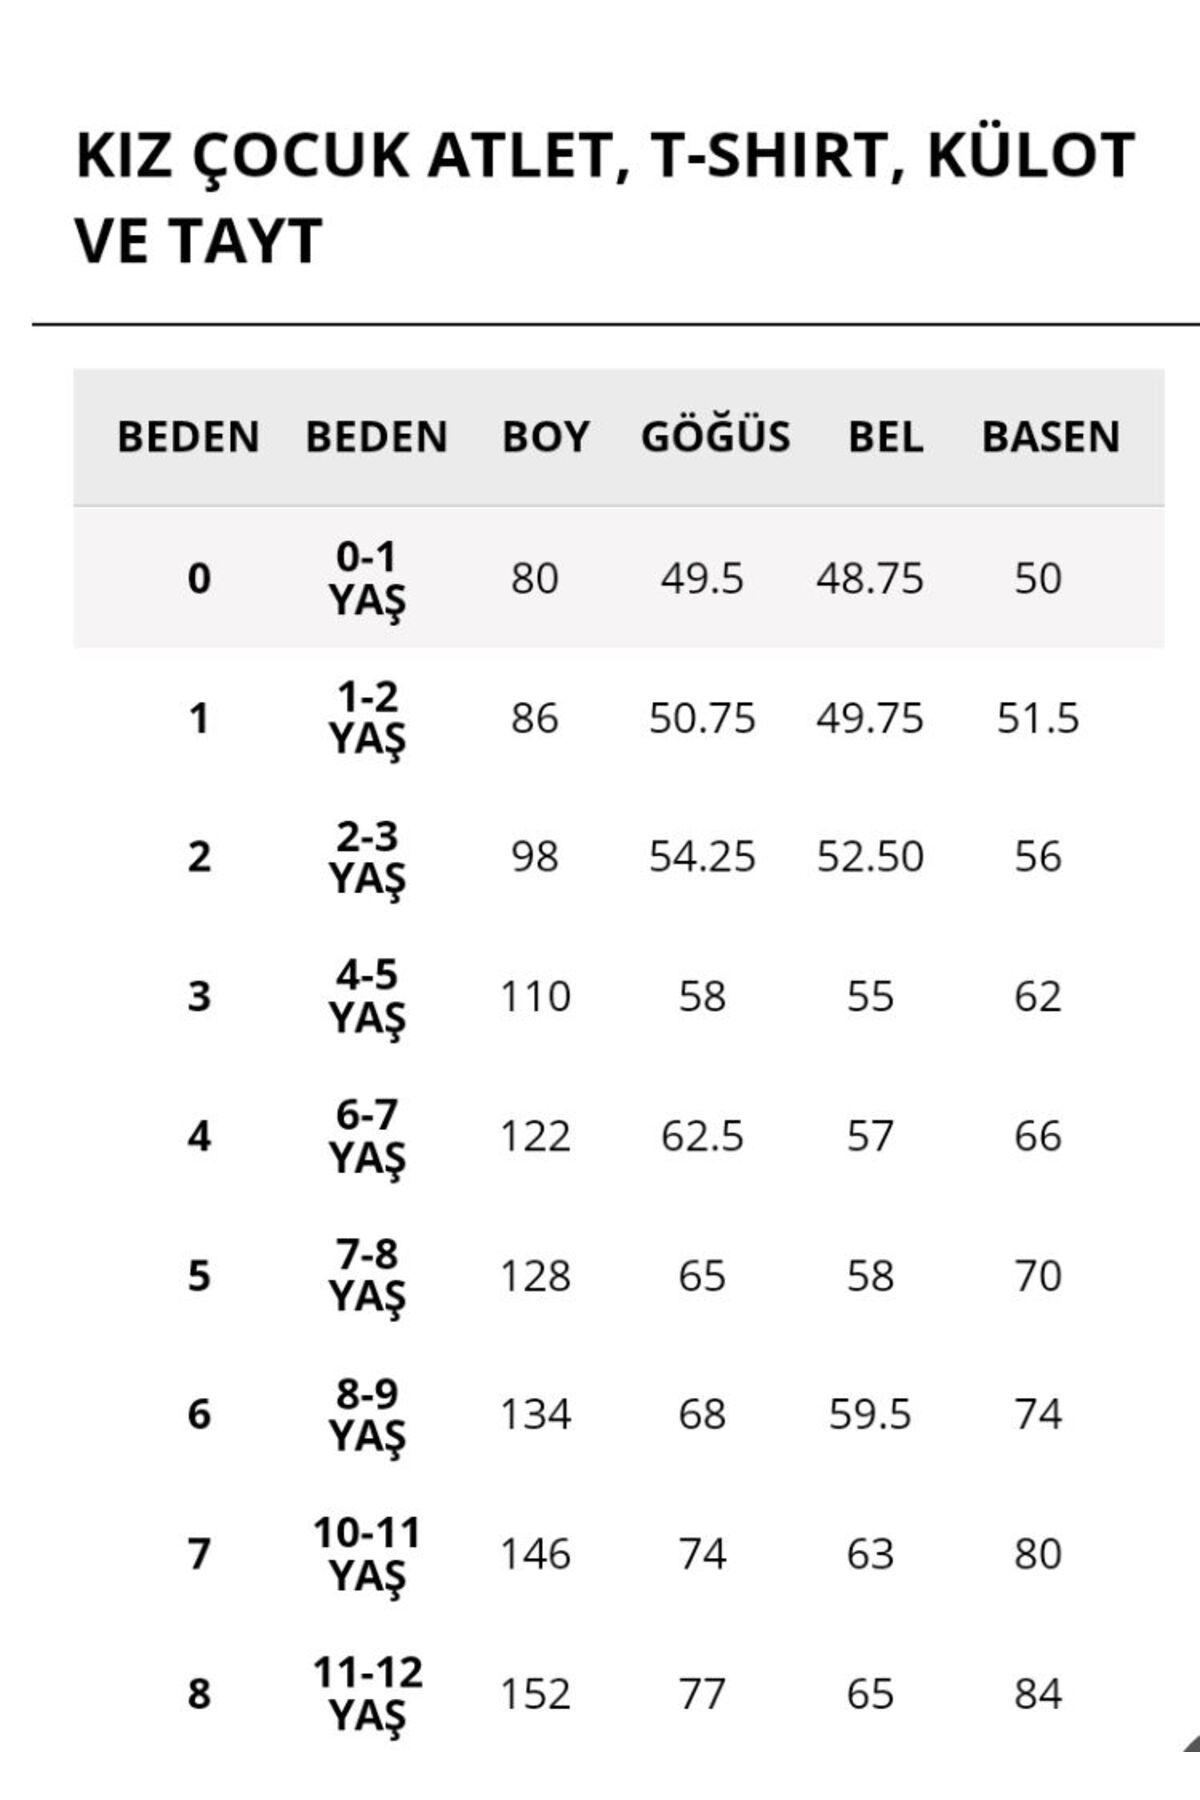Select the 1-2 YAŞ age cell
Image resolution: width=1200 pixels, height=1800 pixels.
pyautogui.click(x=367, y=718)
